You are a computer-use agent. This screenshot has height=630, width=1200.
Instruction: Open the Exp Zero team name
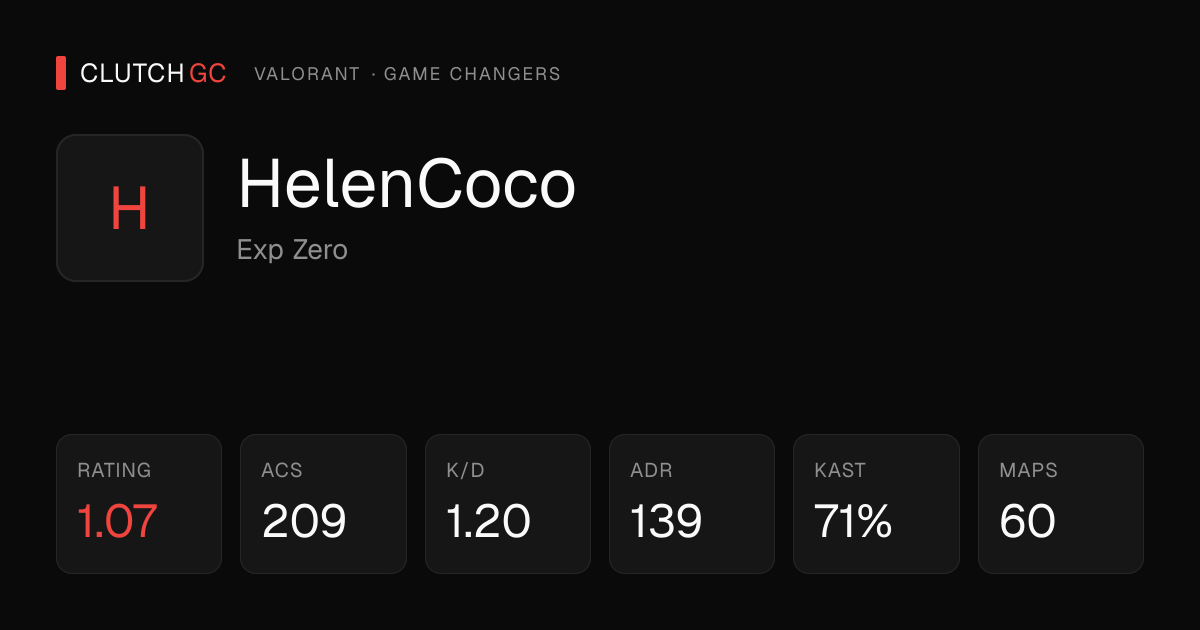coord(292,250)
